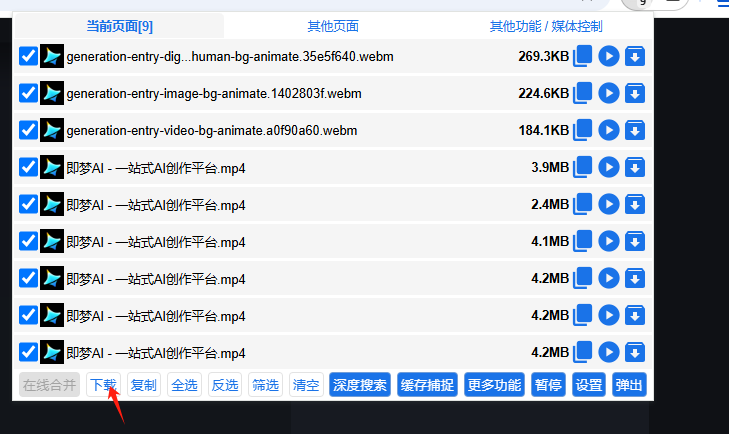This screenshot has height=434, width=729.
Task: Play human-bg-animate.35e5f640.webm preview
Action: [609, 56]
